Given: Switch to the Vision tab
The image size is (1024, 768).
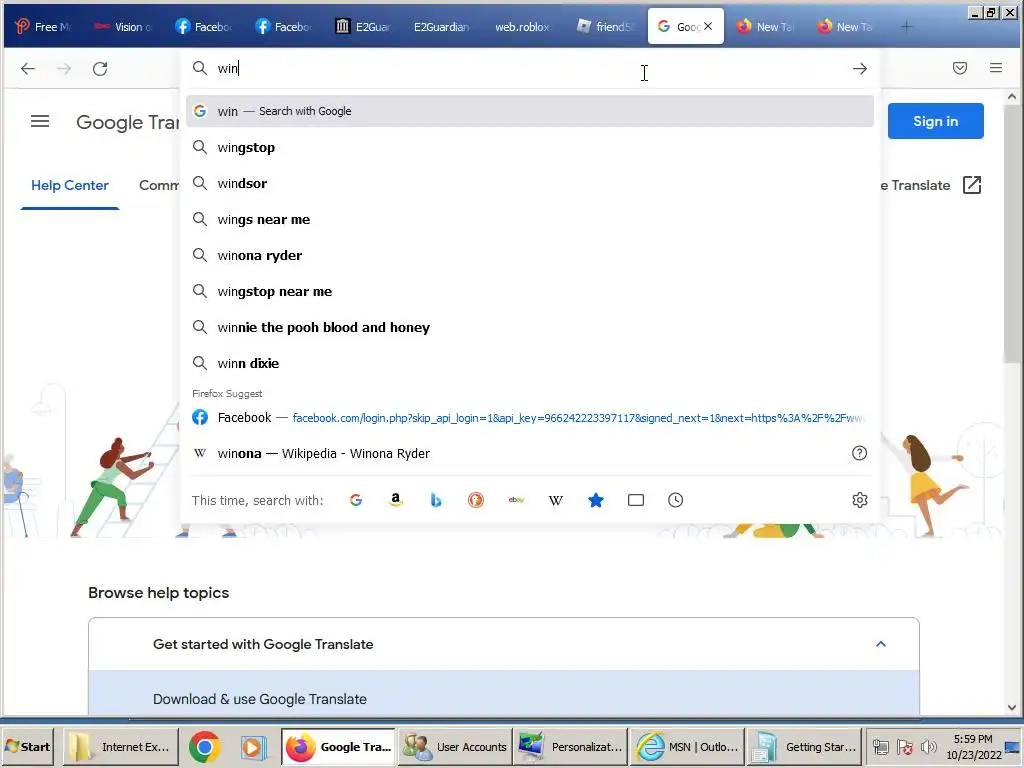Looking at the screenshot, I should click(x=123, y=27).
